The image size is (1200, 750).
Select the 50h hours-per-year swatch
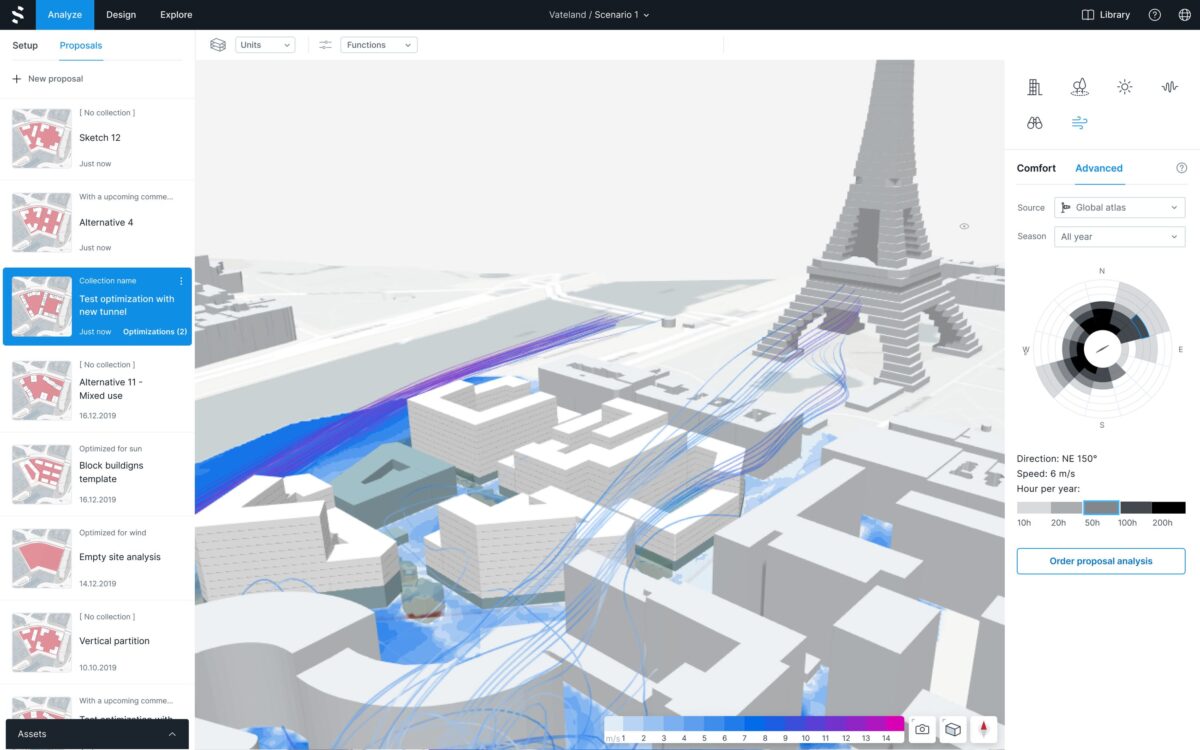pyautogui.click(x=1101, y=508)
